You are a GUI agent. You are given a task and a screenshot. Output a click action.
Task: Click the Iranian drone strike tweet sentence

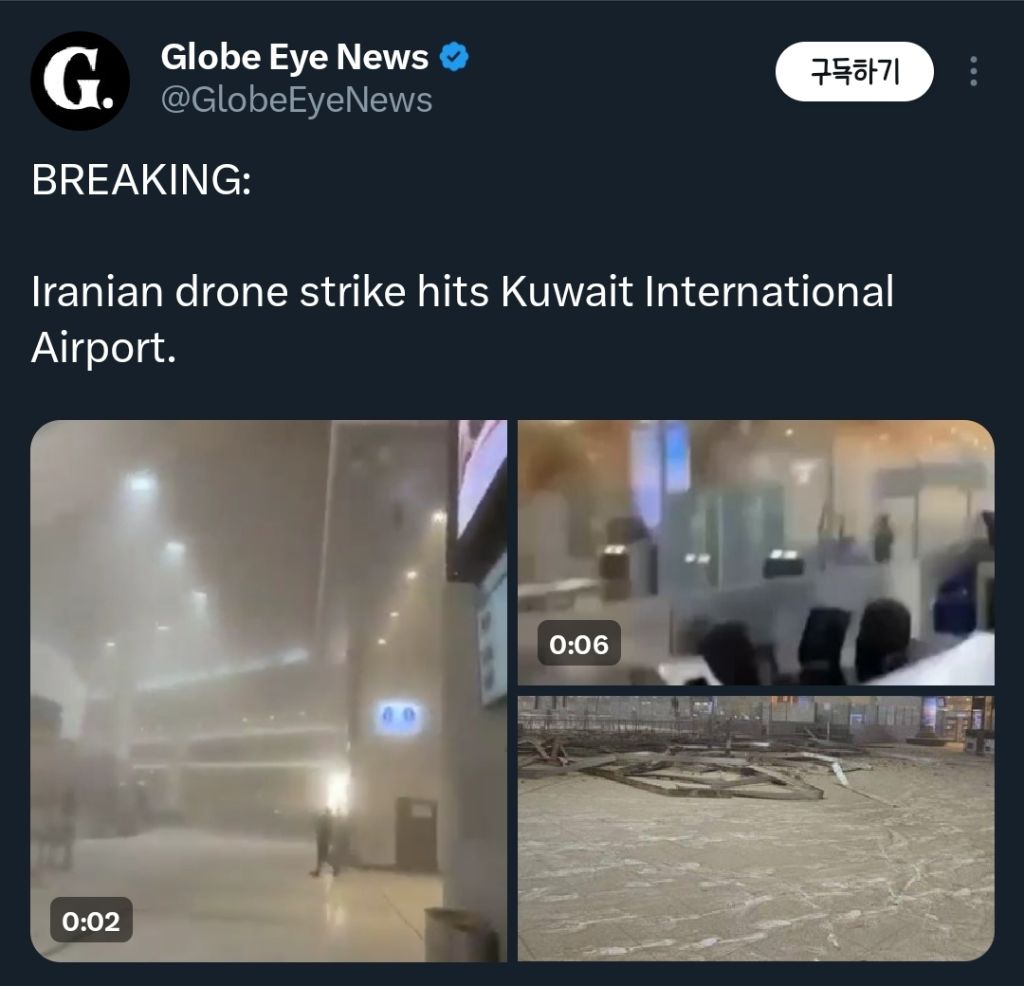pos(462,319)
